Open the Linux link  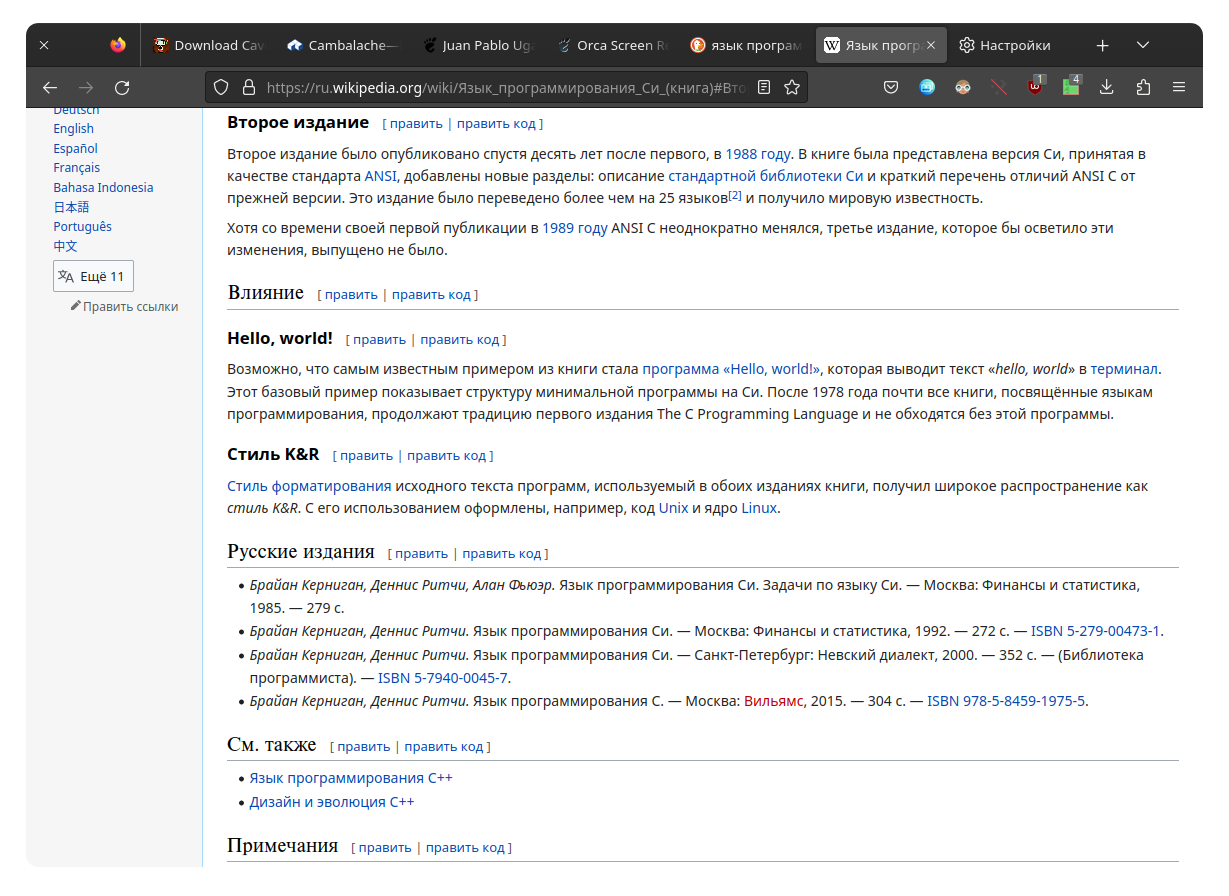click(x=759, y=508)
